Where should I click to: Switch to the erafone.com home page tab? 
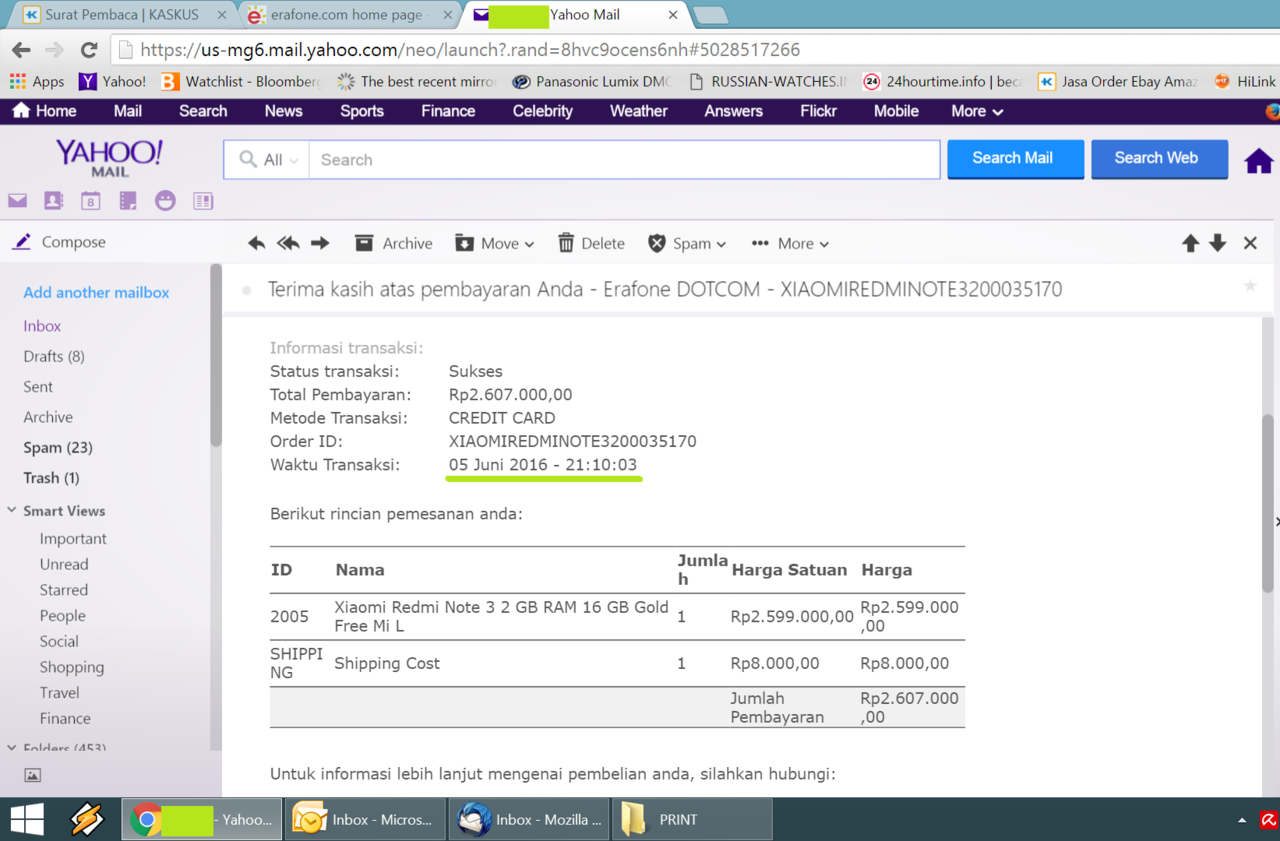(349, 15)
